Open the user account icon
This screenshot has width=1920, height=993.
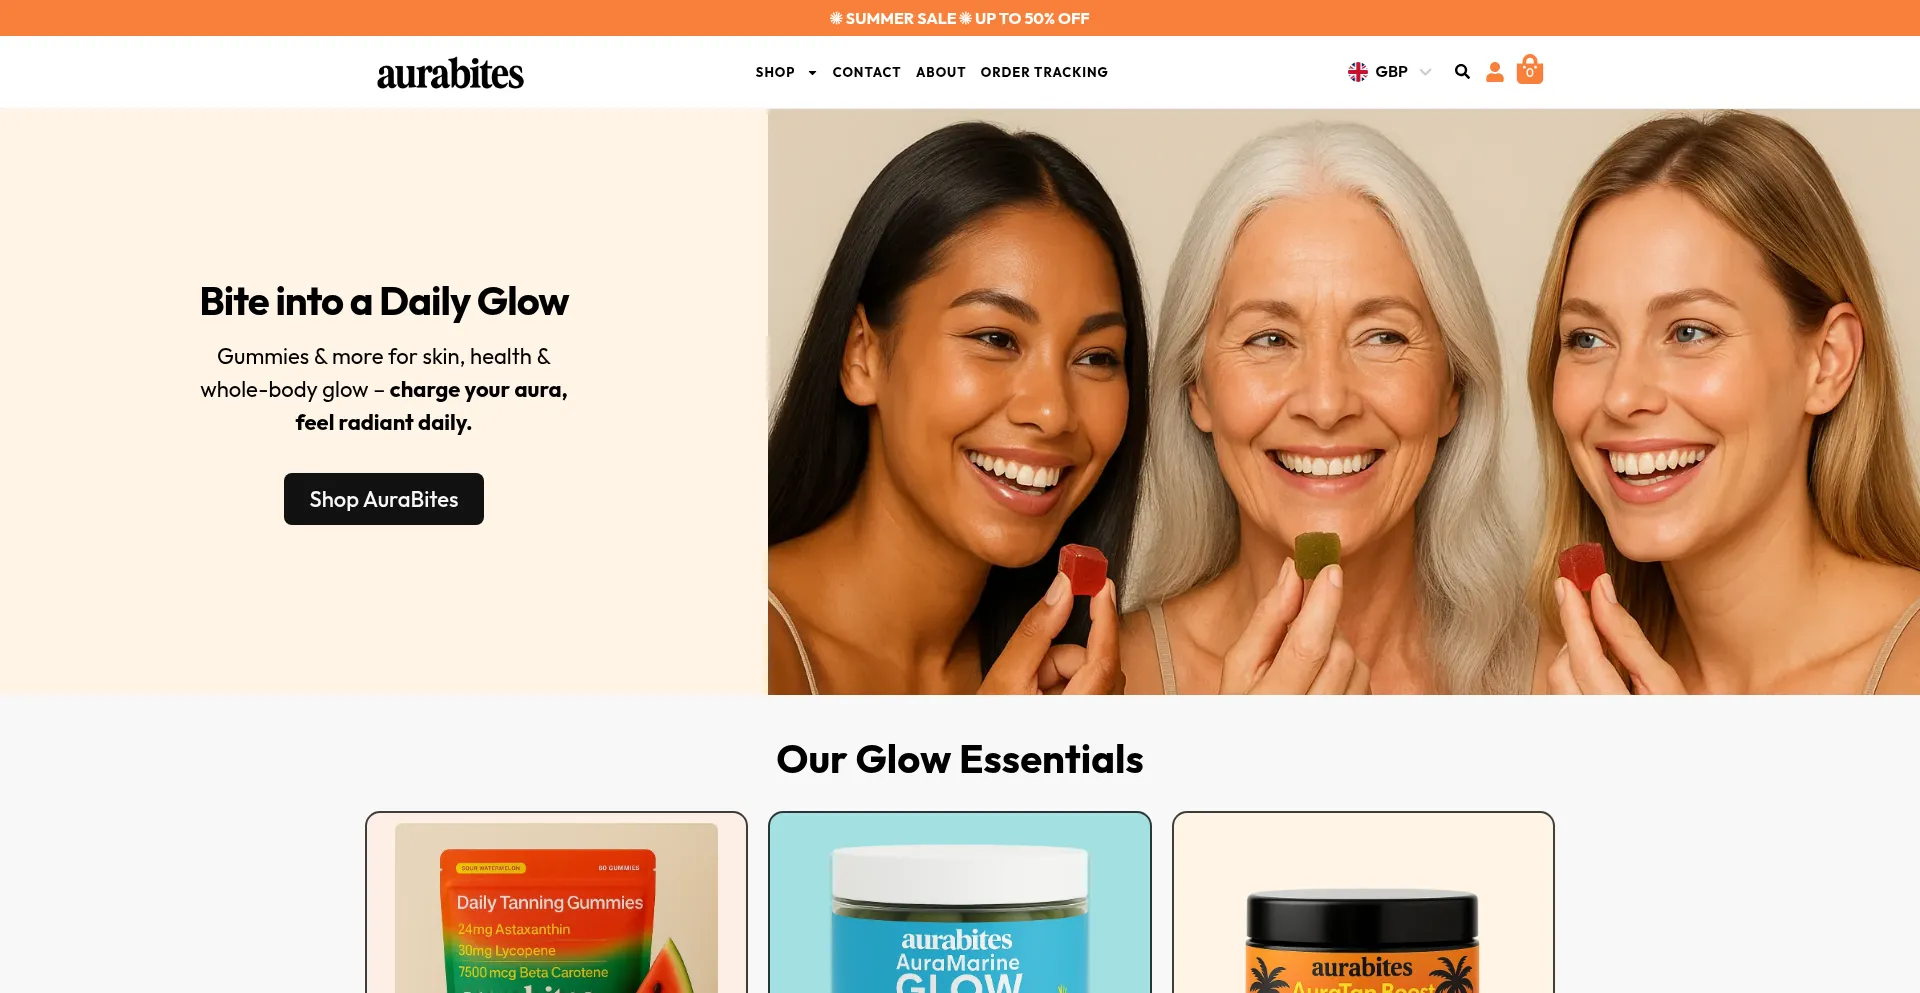click(1495, 72)
